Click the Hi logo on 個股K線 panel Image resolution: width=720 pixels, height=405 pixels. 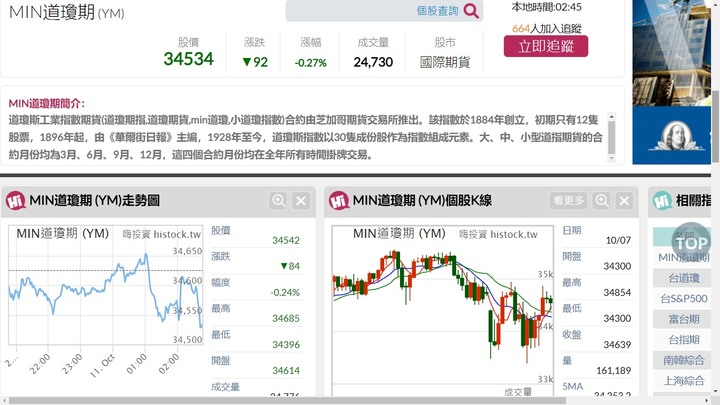coord(339,201)
